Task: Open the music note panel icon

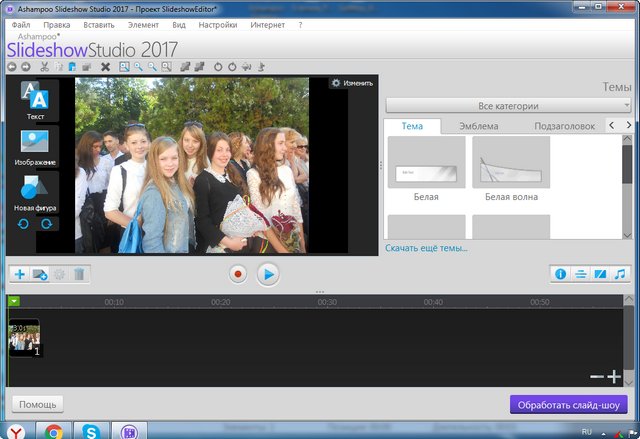Action: 620,274
